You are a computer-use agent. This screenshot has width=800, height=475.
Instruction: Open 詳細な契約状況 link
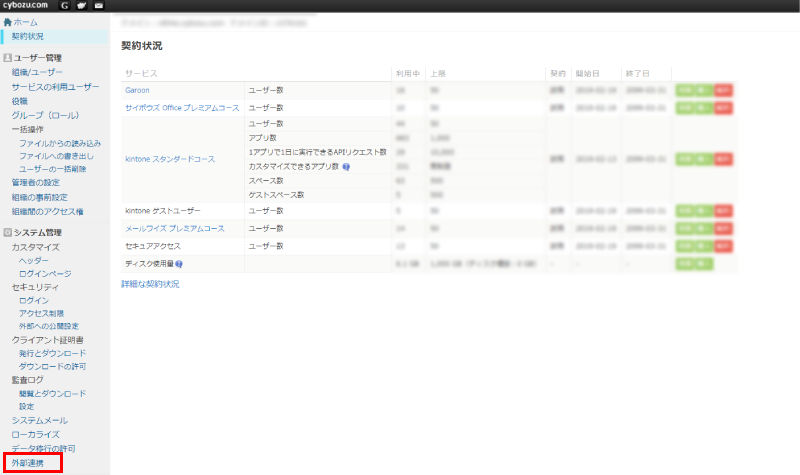[x=150, y=284]
